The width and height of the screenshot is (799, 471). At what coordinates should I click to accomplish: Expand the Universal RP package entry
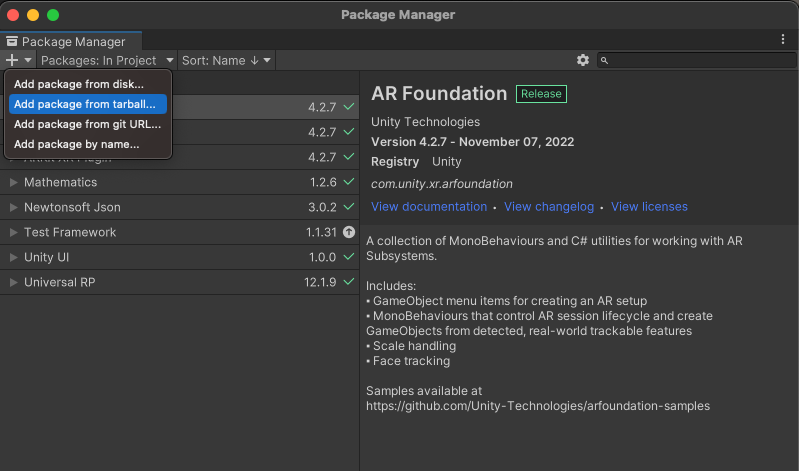click(14, 282)
